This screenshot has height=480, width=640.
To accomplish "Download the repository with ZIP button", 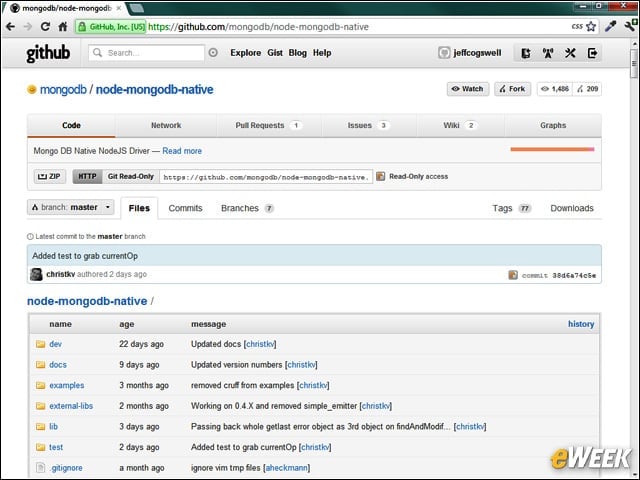I will [x=50, y=176].
